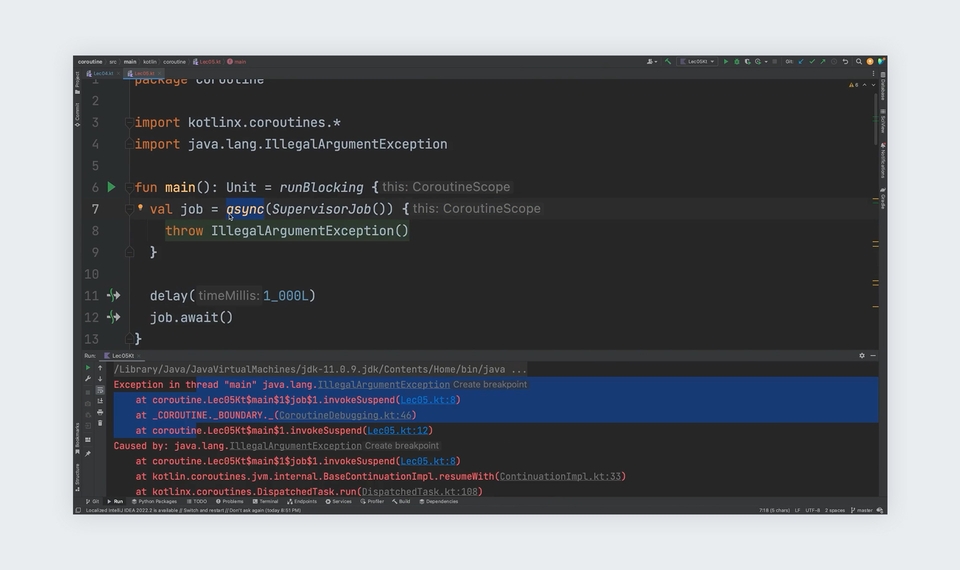Open the Git tool window tab
Screen dimensions: 960x570
point(92,501)
